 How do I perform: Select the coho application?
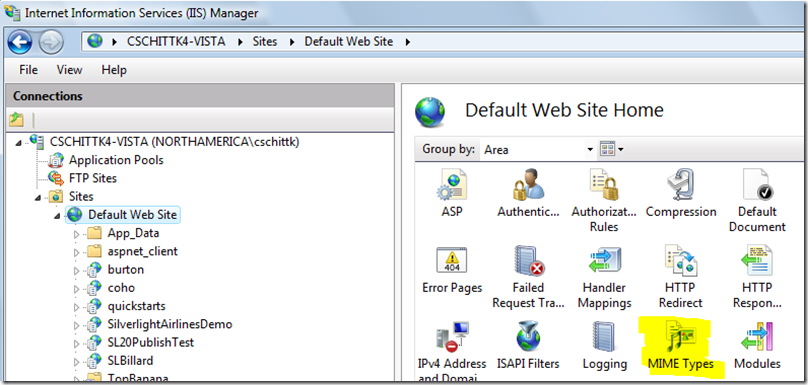(x=121, y=288)
